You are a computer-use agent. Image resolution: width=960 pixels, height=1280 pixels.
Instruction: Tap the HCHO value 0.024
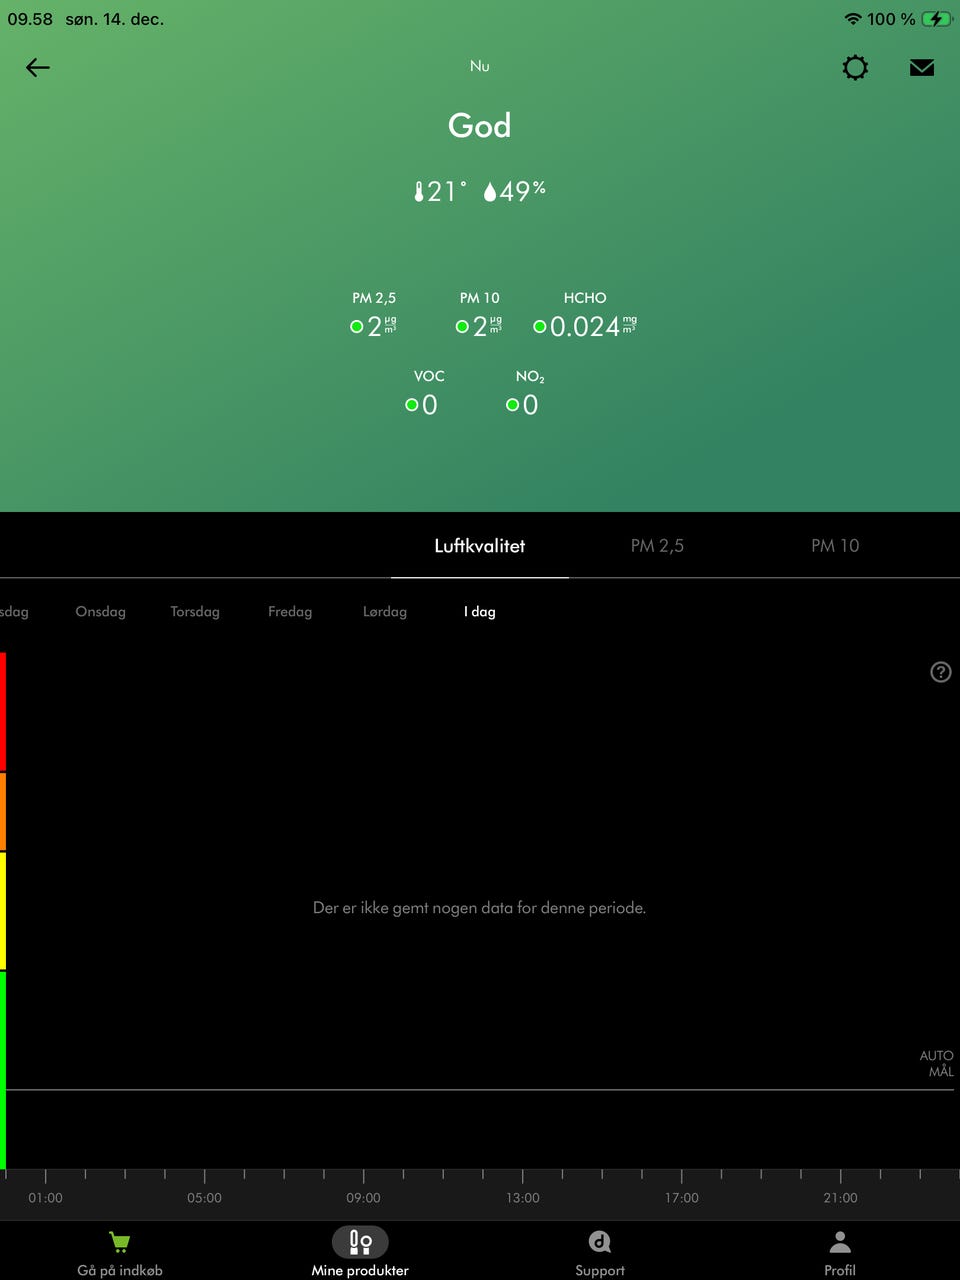(x=585, y=327)
